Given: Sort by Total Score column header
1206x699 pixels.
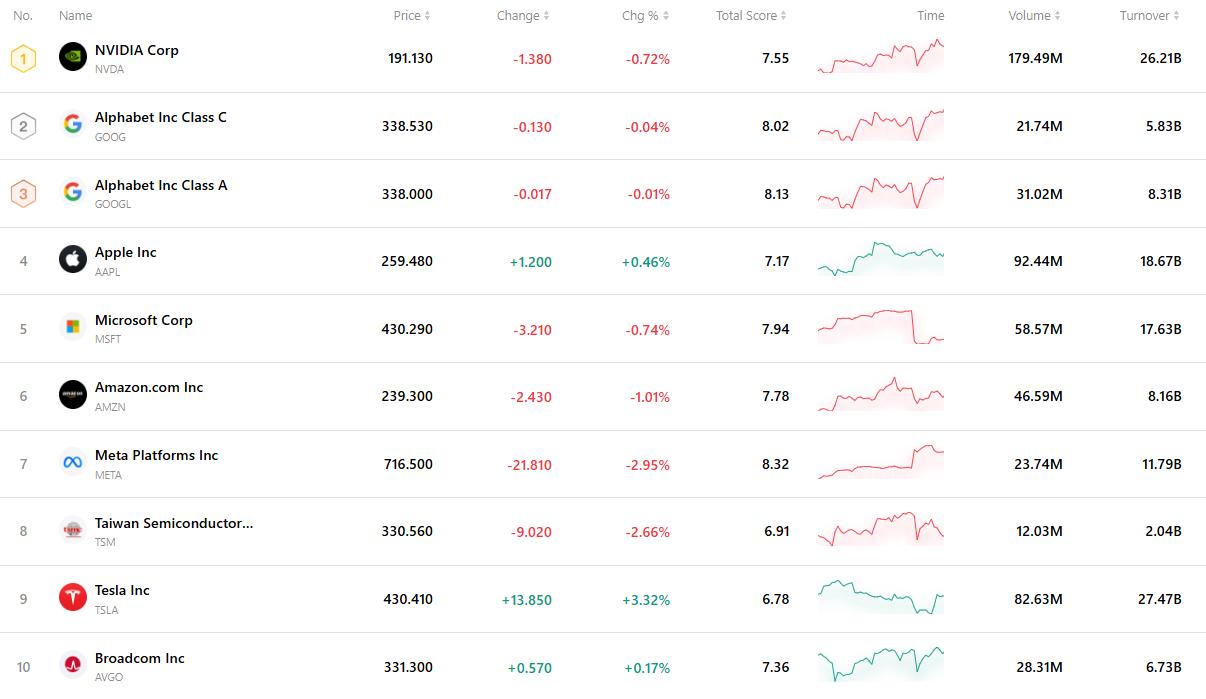Looking at the screenshot, I should (x=751, y=16).
